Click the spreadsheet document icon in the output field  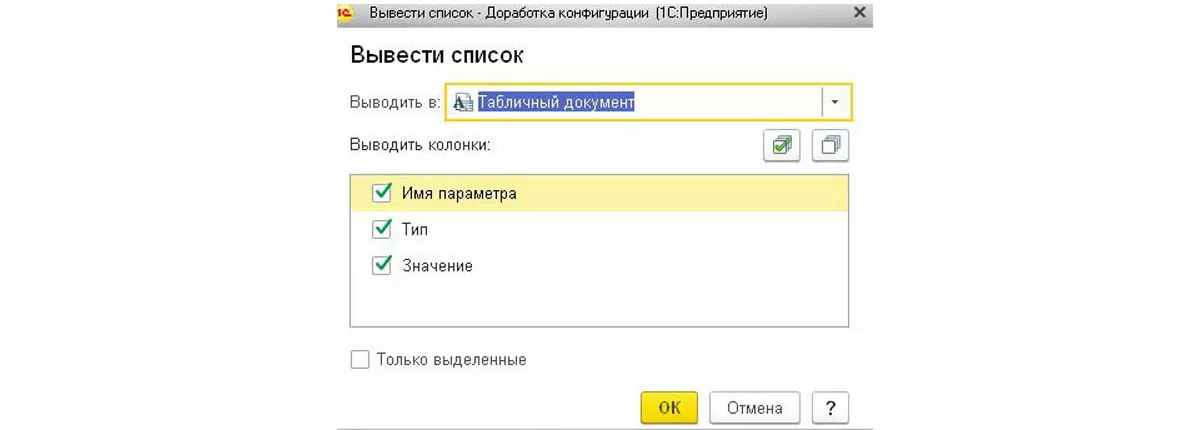click(463, 102)
